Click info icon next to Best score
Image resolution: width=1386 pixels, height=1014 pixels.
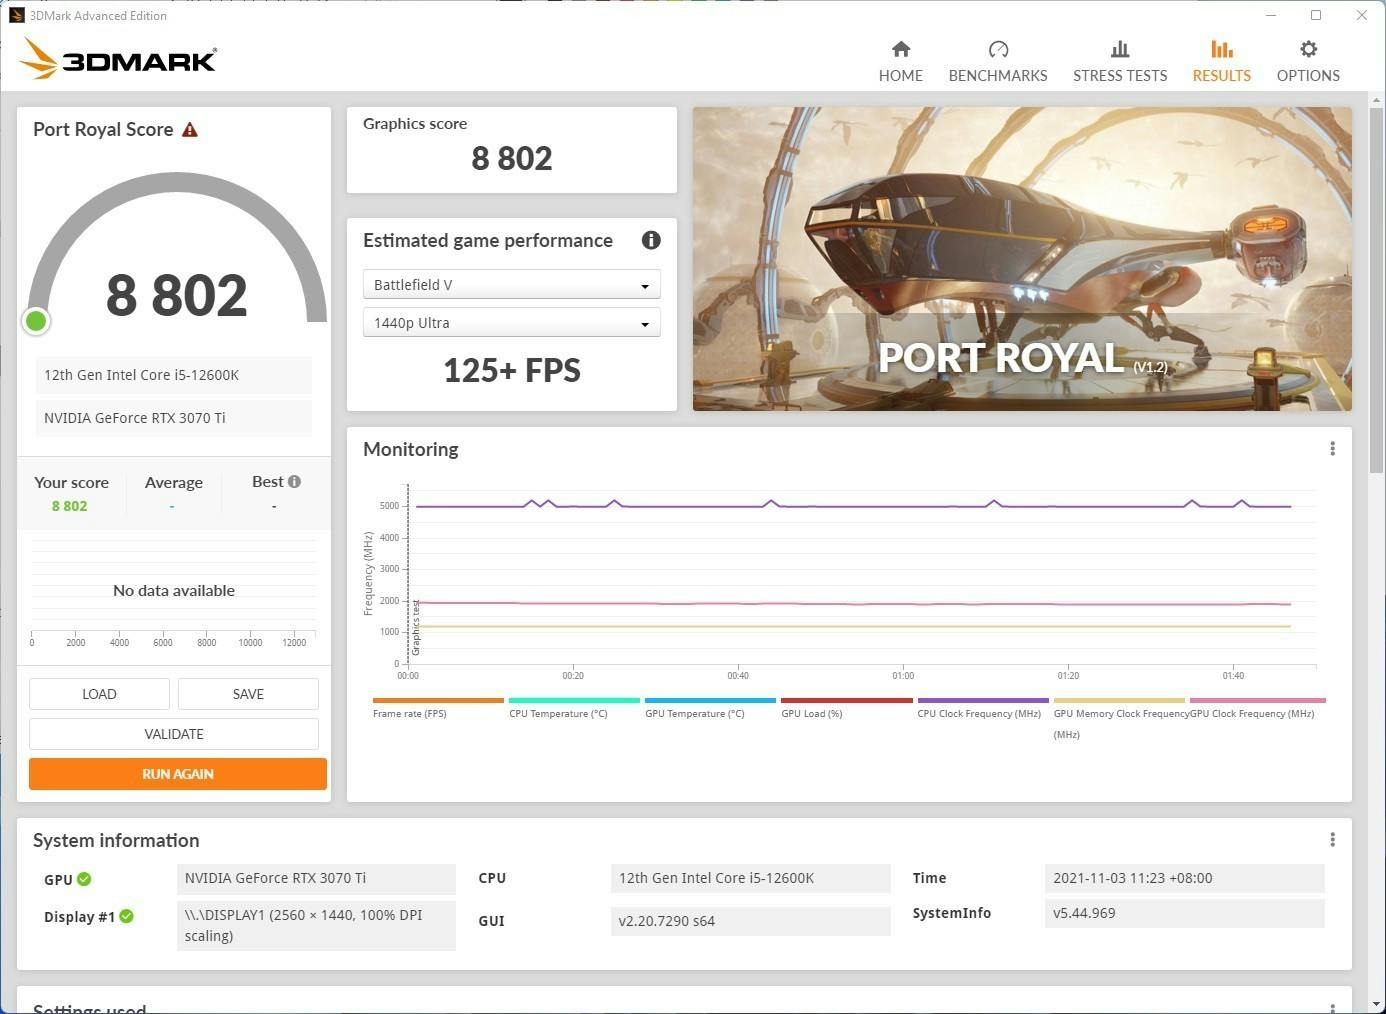(x=294, y=482)
